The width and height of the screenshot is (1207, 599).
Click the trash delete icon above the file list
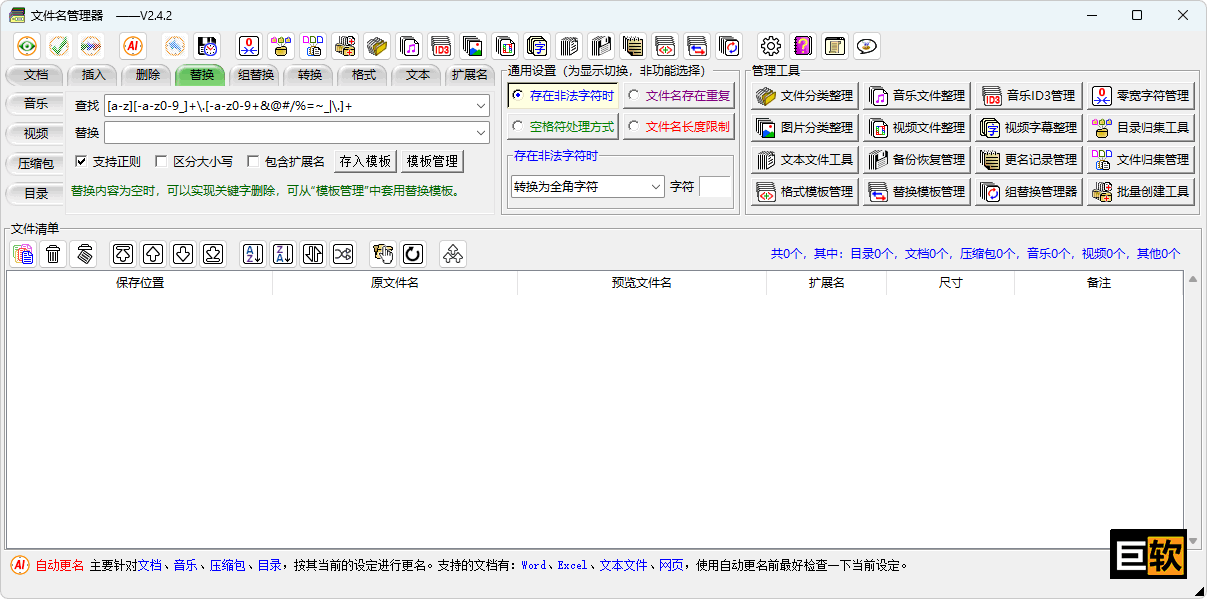click(x=54, y=253)
